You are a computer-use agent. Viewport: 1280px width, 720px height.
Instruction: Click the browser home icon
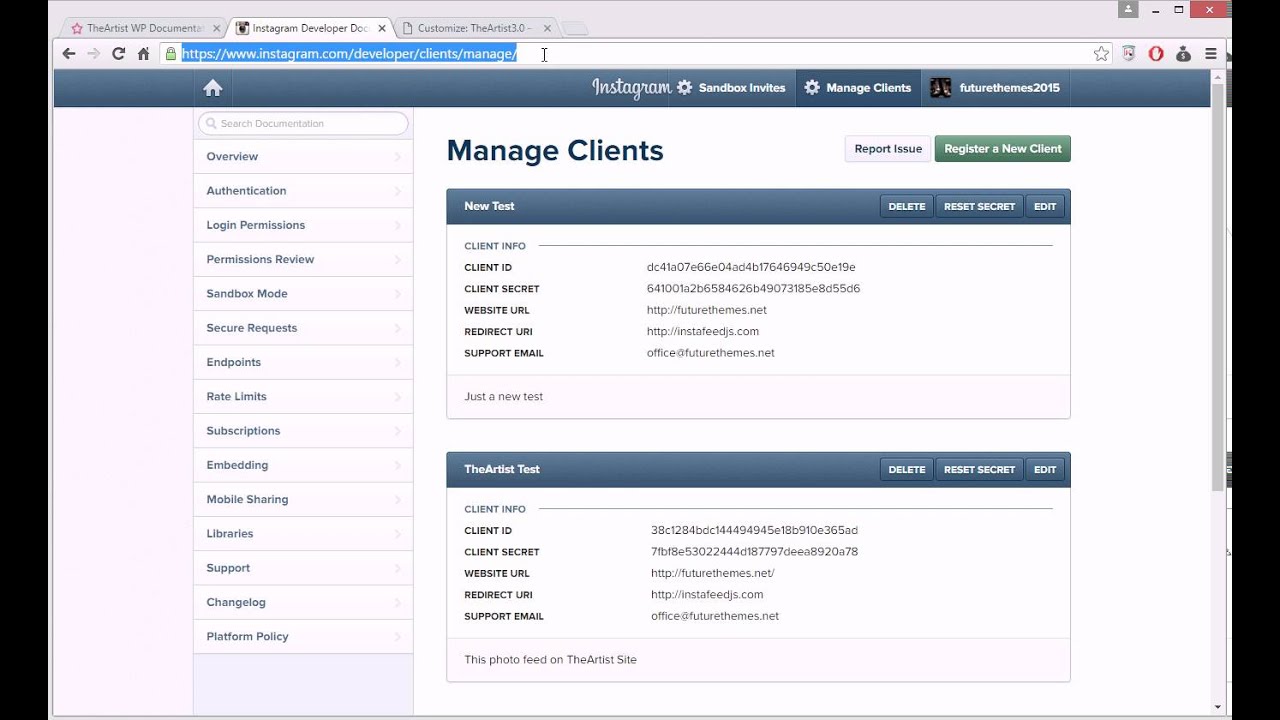coord(143,54)
